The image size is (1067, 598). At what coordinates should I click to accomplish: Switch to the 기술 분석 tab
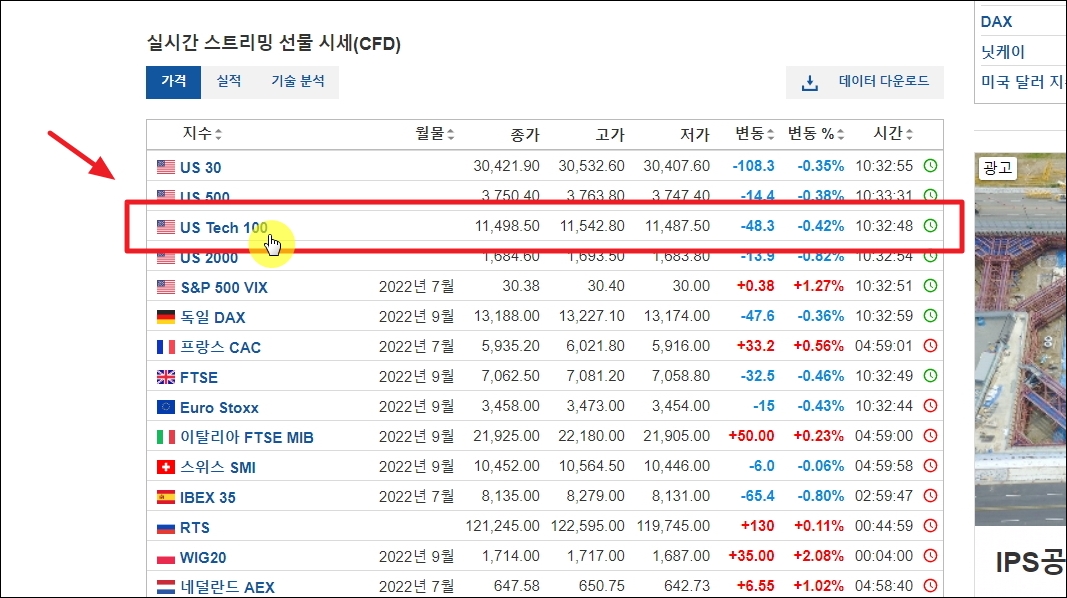pos(297,82)
